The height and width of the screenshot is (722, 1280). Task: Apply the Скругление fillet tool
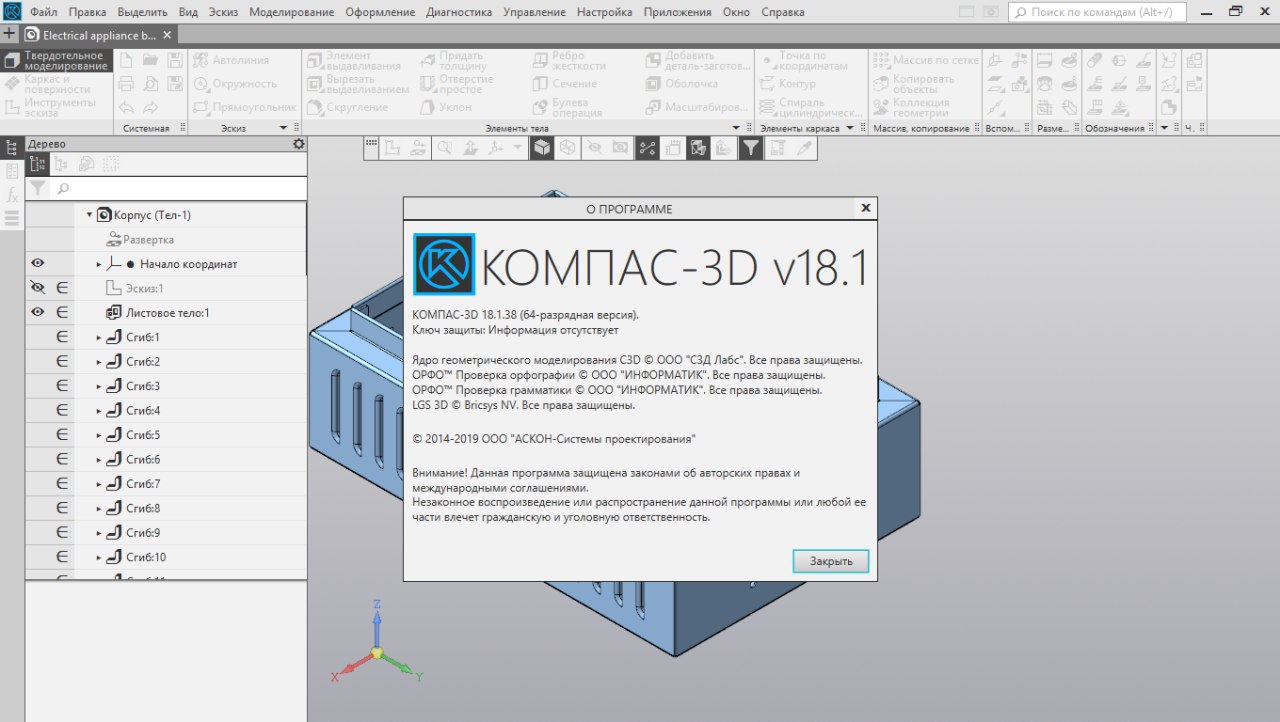coord(348,107)
